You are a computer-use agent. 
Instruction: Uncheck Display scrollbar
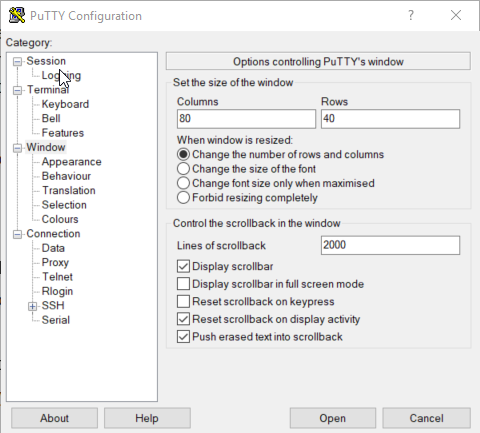(x=225, y=267)
